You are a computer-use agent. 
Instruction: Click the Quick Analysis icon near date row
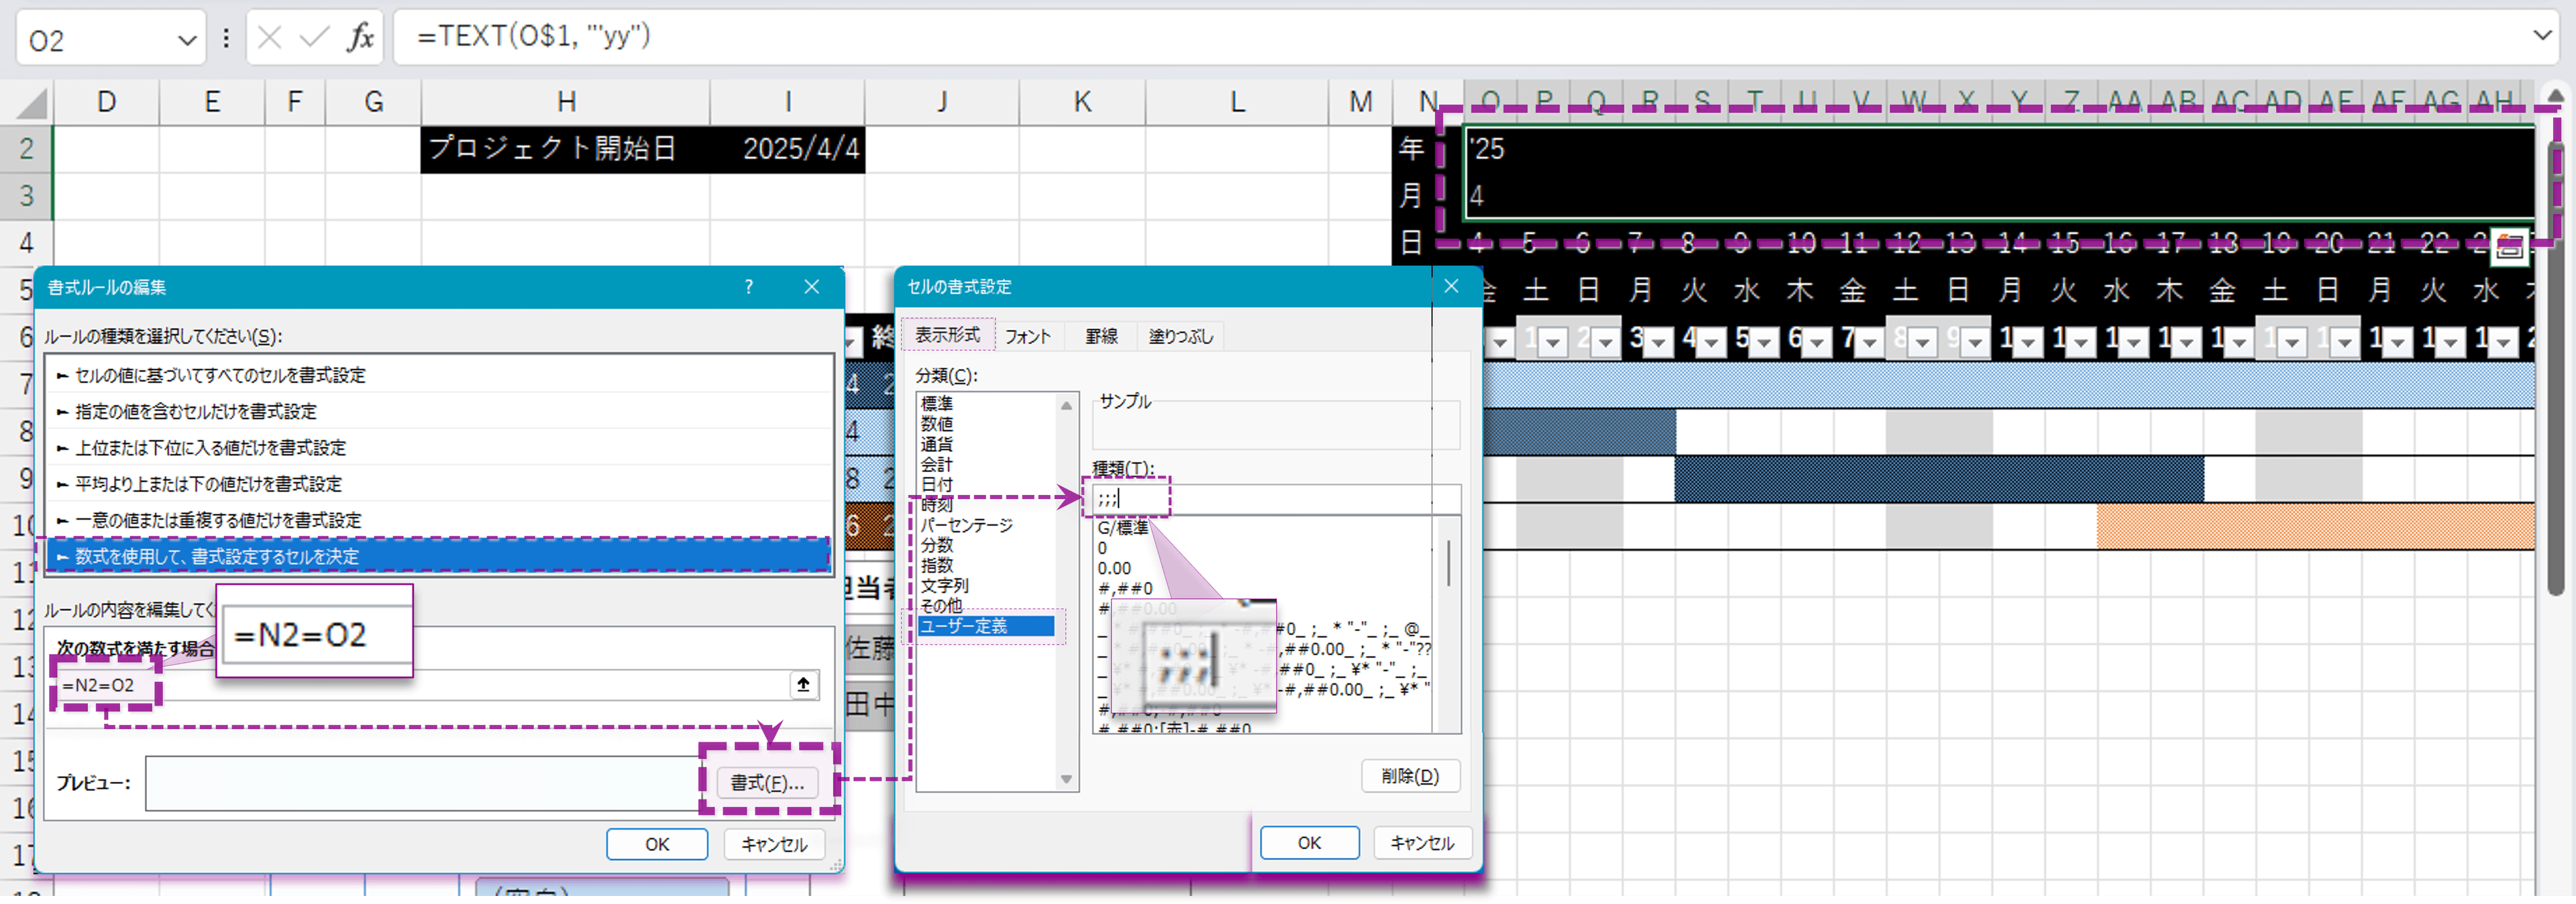pyautogui.click(x=2509, y=247)
